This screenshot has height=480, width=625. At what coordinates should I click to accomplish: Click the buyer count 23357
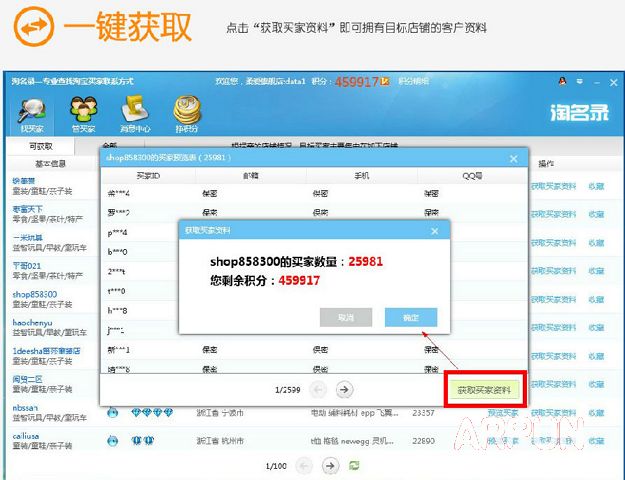(423, 413)
